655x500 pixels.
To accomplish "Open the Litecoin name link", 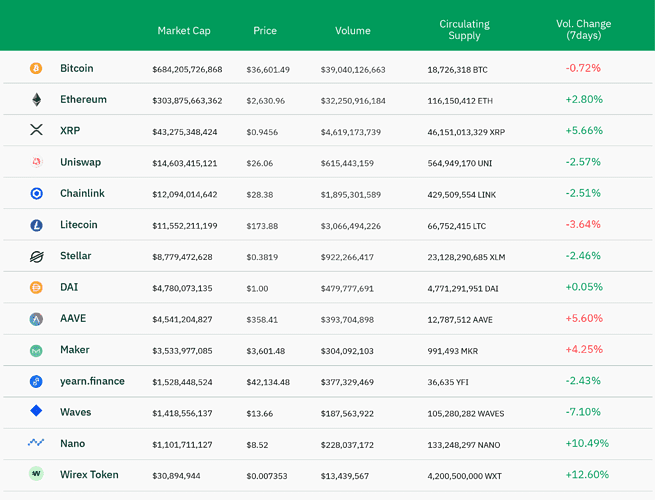I will click(79, 225).
